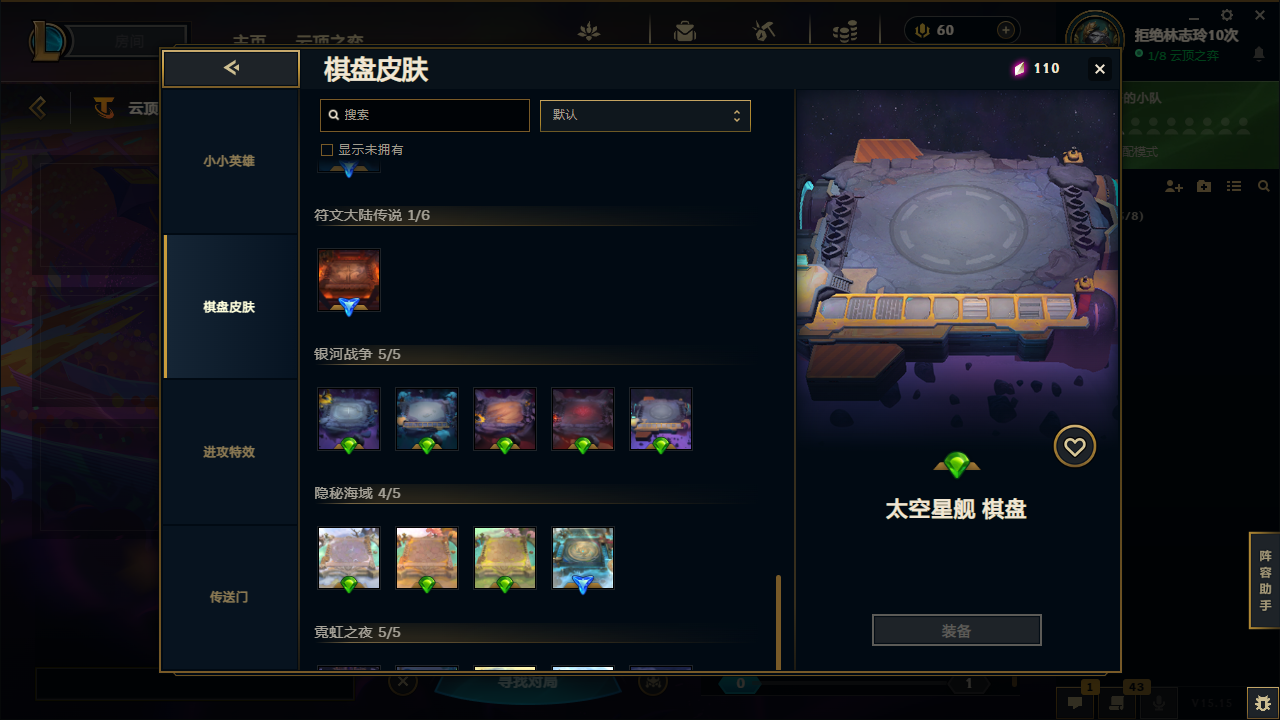1280x720 pixels.
Task: Click the 装备 equip button
Action: click(x=957, y=631)
